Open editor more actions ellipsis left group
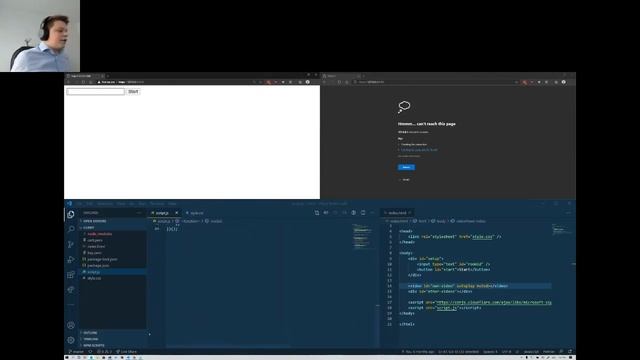640x360 pixels. (372, 213)
